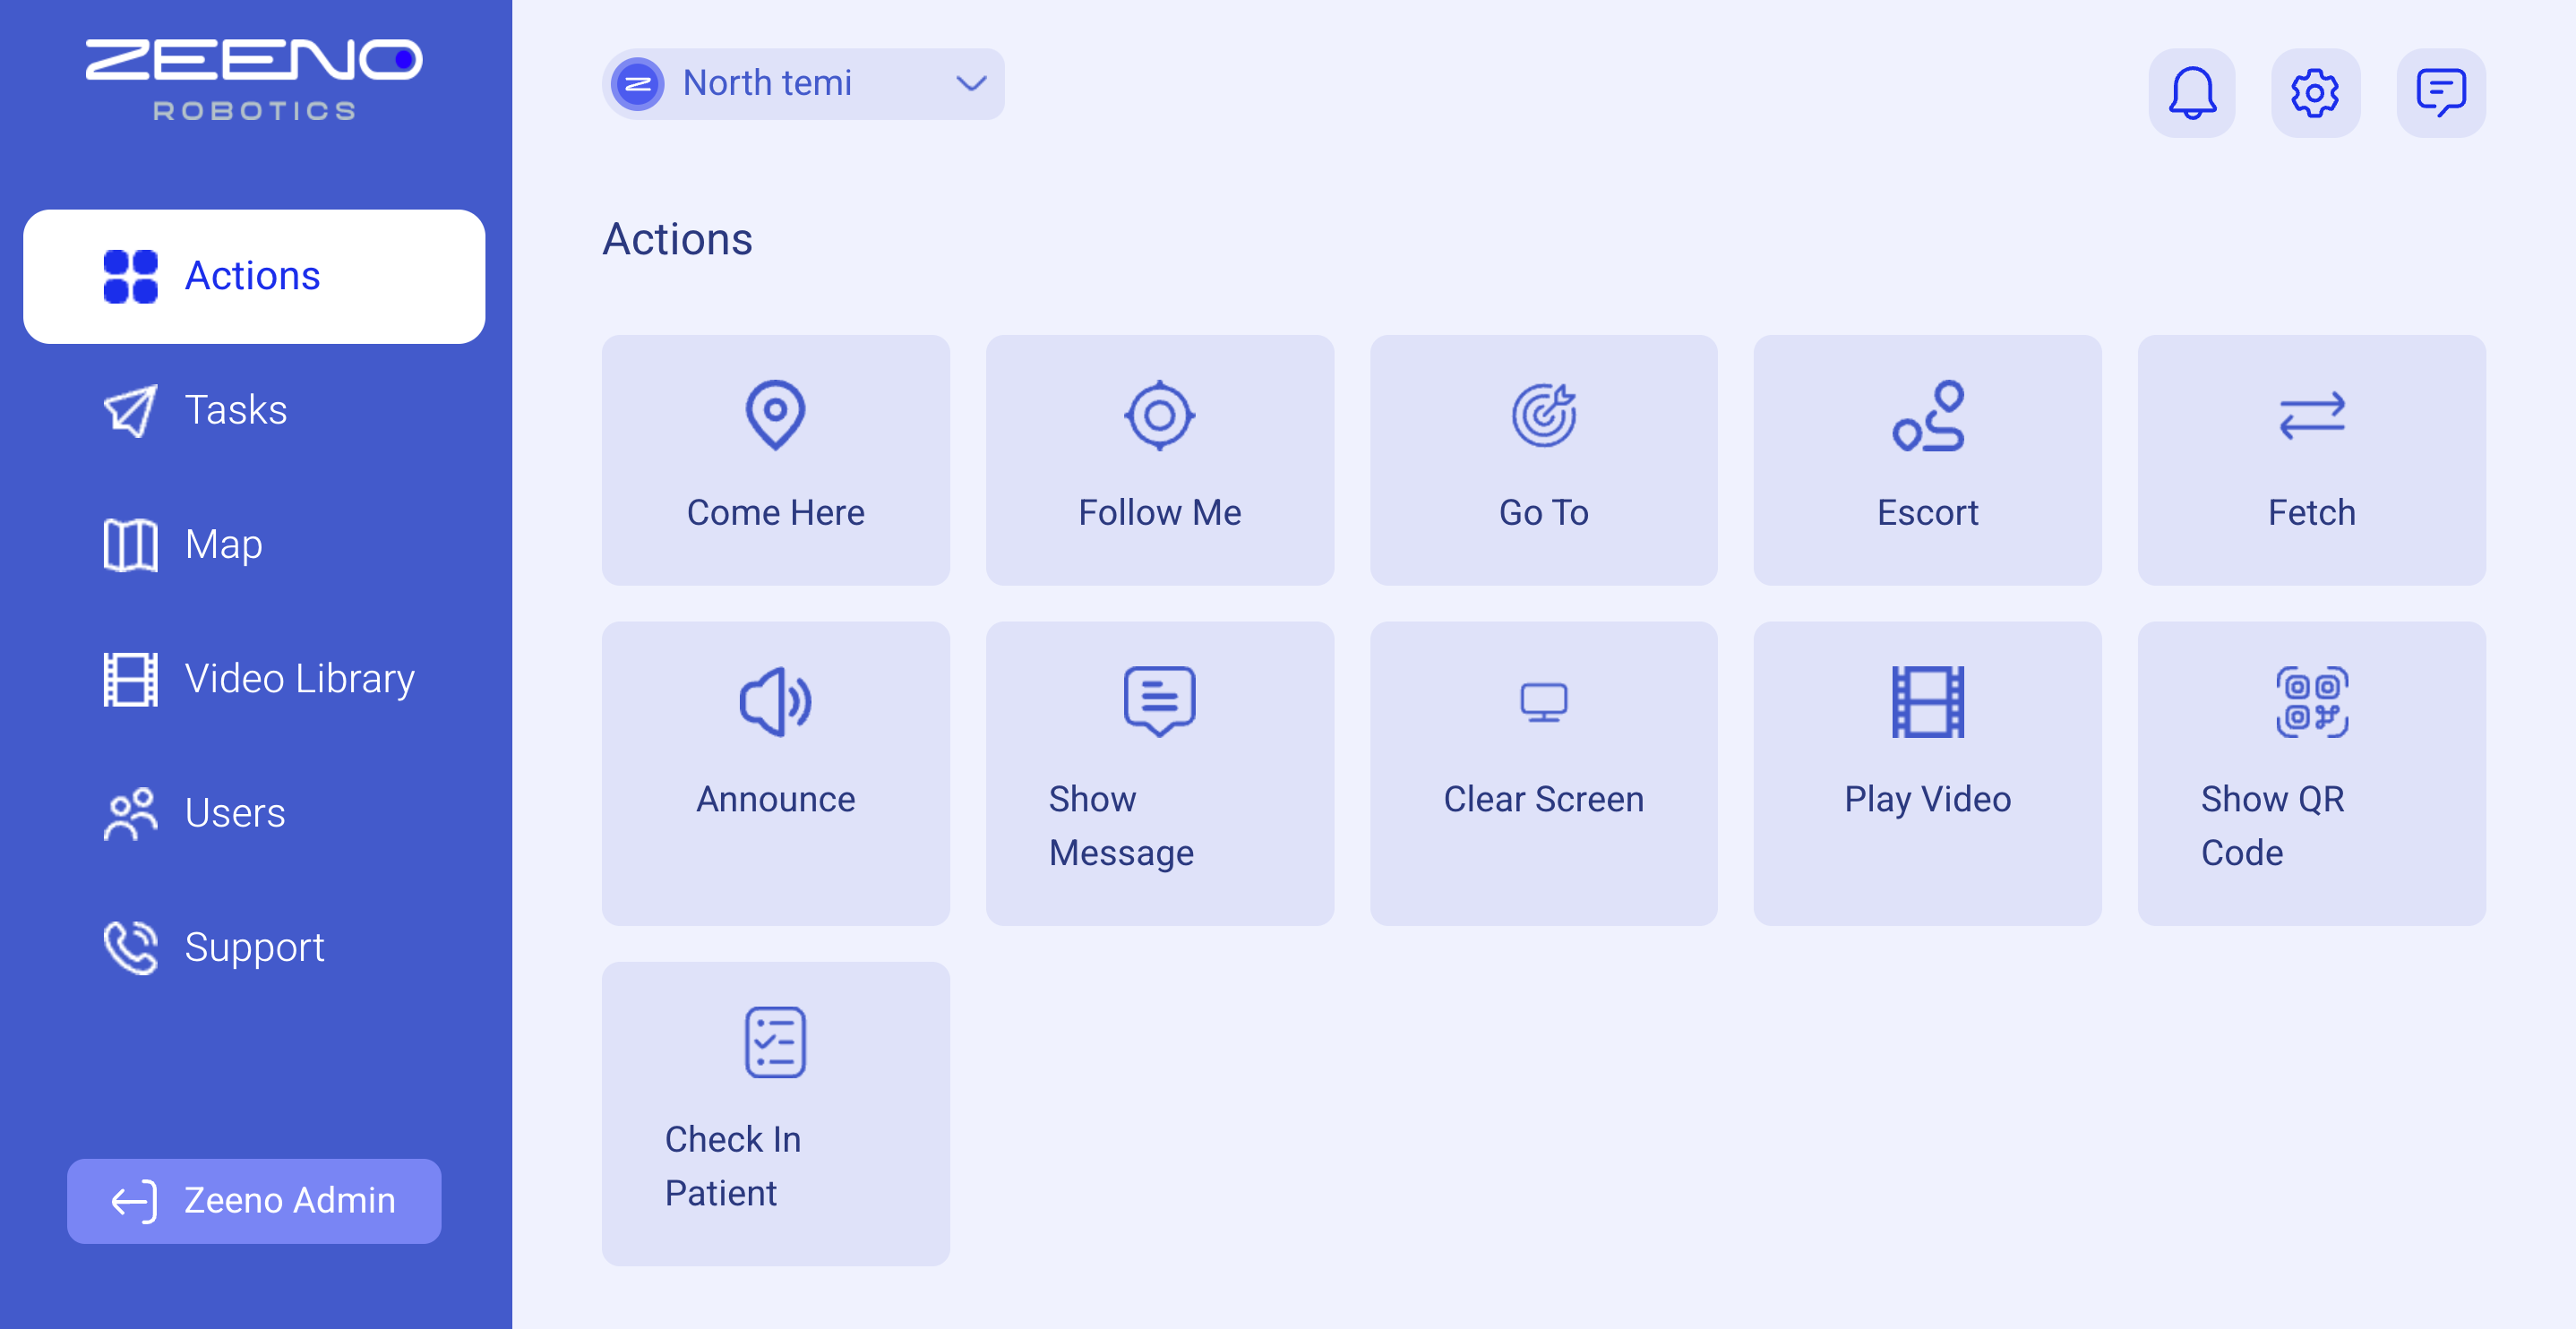Screen dimensions: 2576x1329
Task: Open the Users page
Action: click(234, 813)
